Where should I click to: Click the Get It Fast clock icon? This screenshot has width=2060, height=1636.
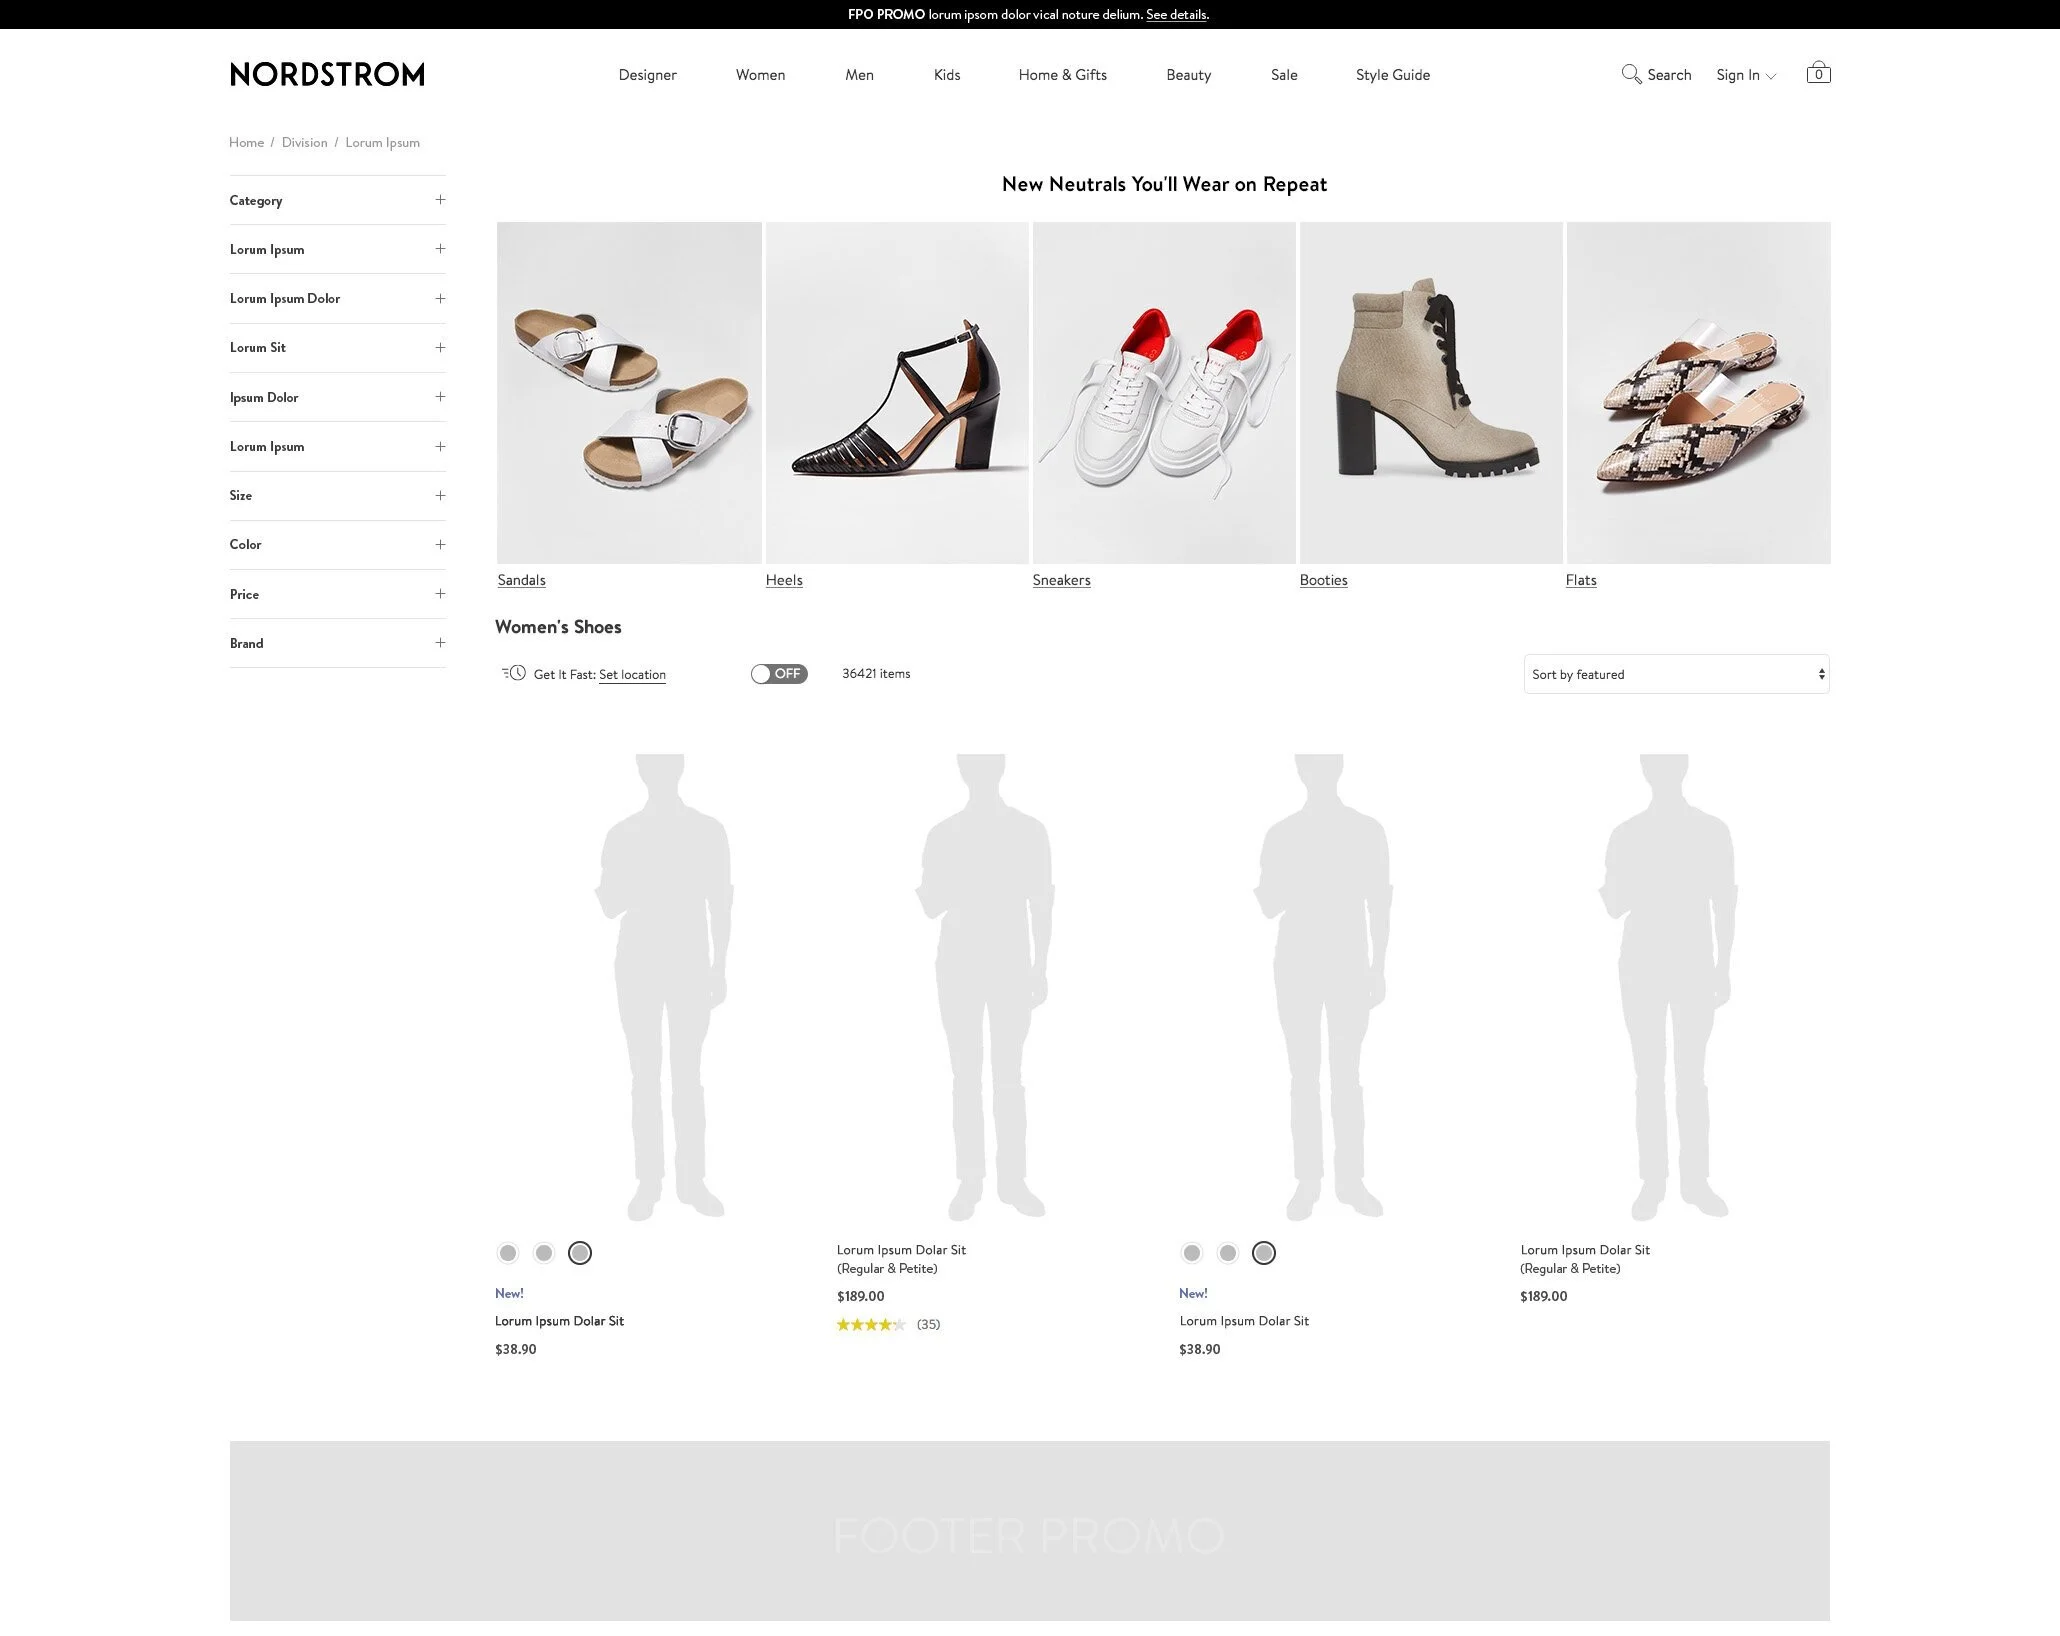click(514, 673)
